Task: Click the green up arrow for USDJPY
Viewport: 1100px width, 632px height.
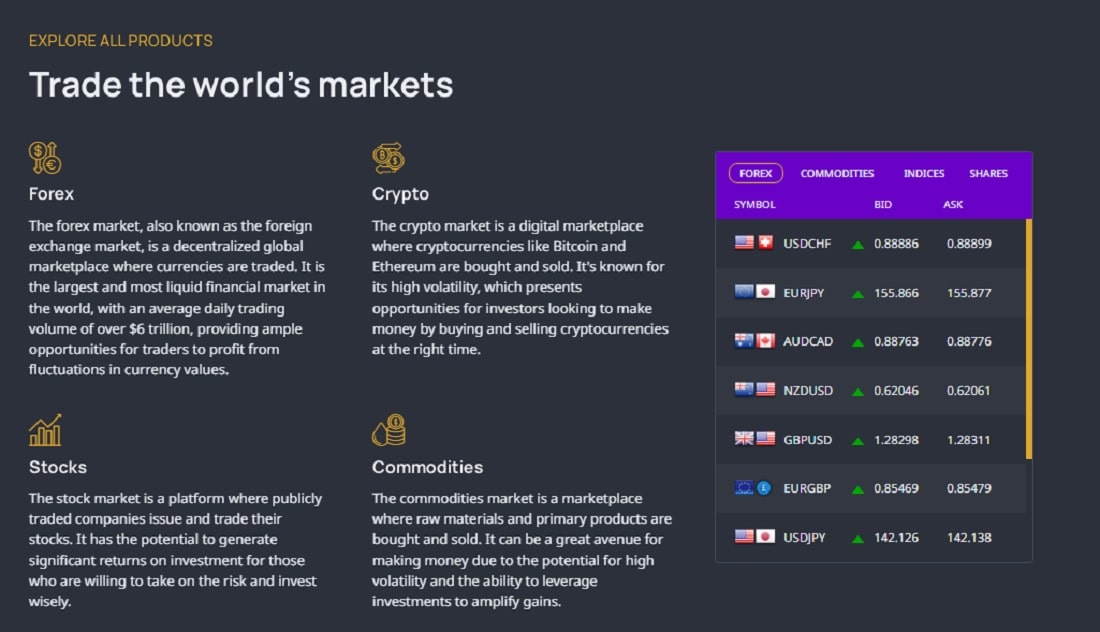Action: tap(857, 539)
